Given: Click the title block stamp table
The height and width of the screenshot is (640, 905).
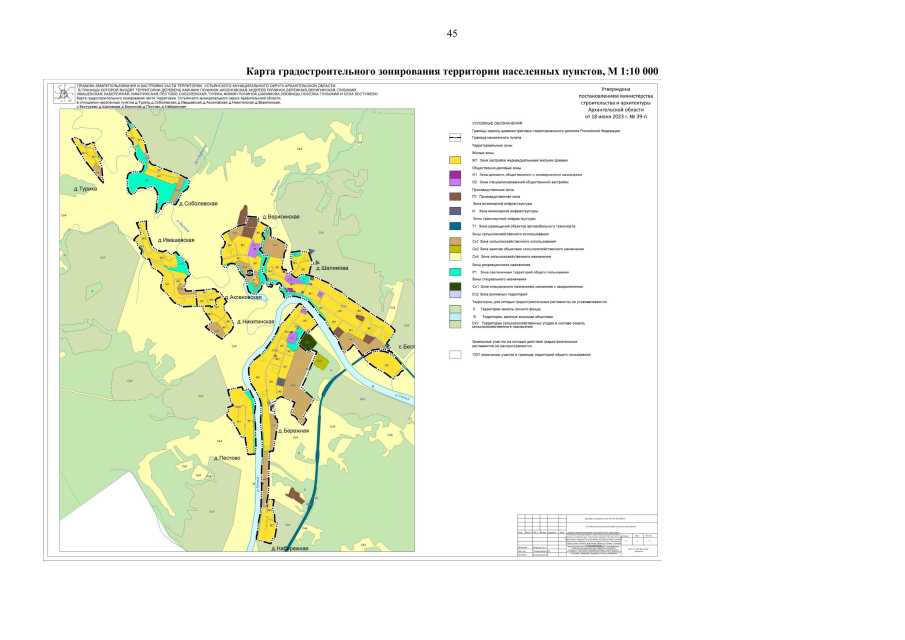Looking at the screenshot, I should pyautogui.click(x=587, y=536).
